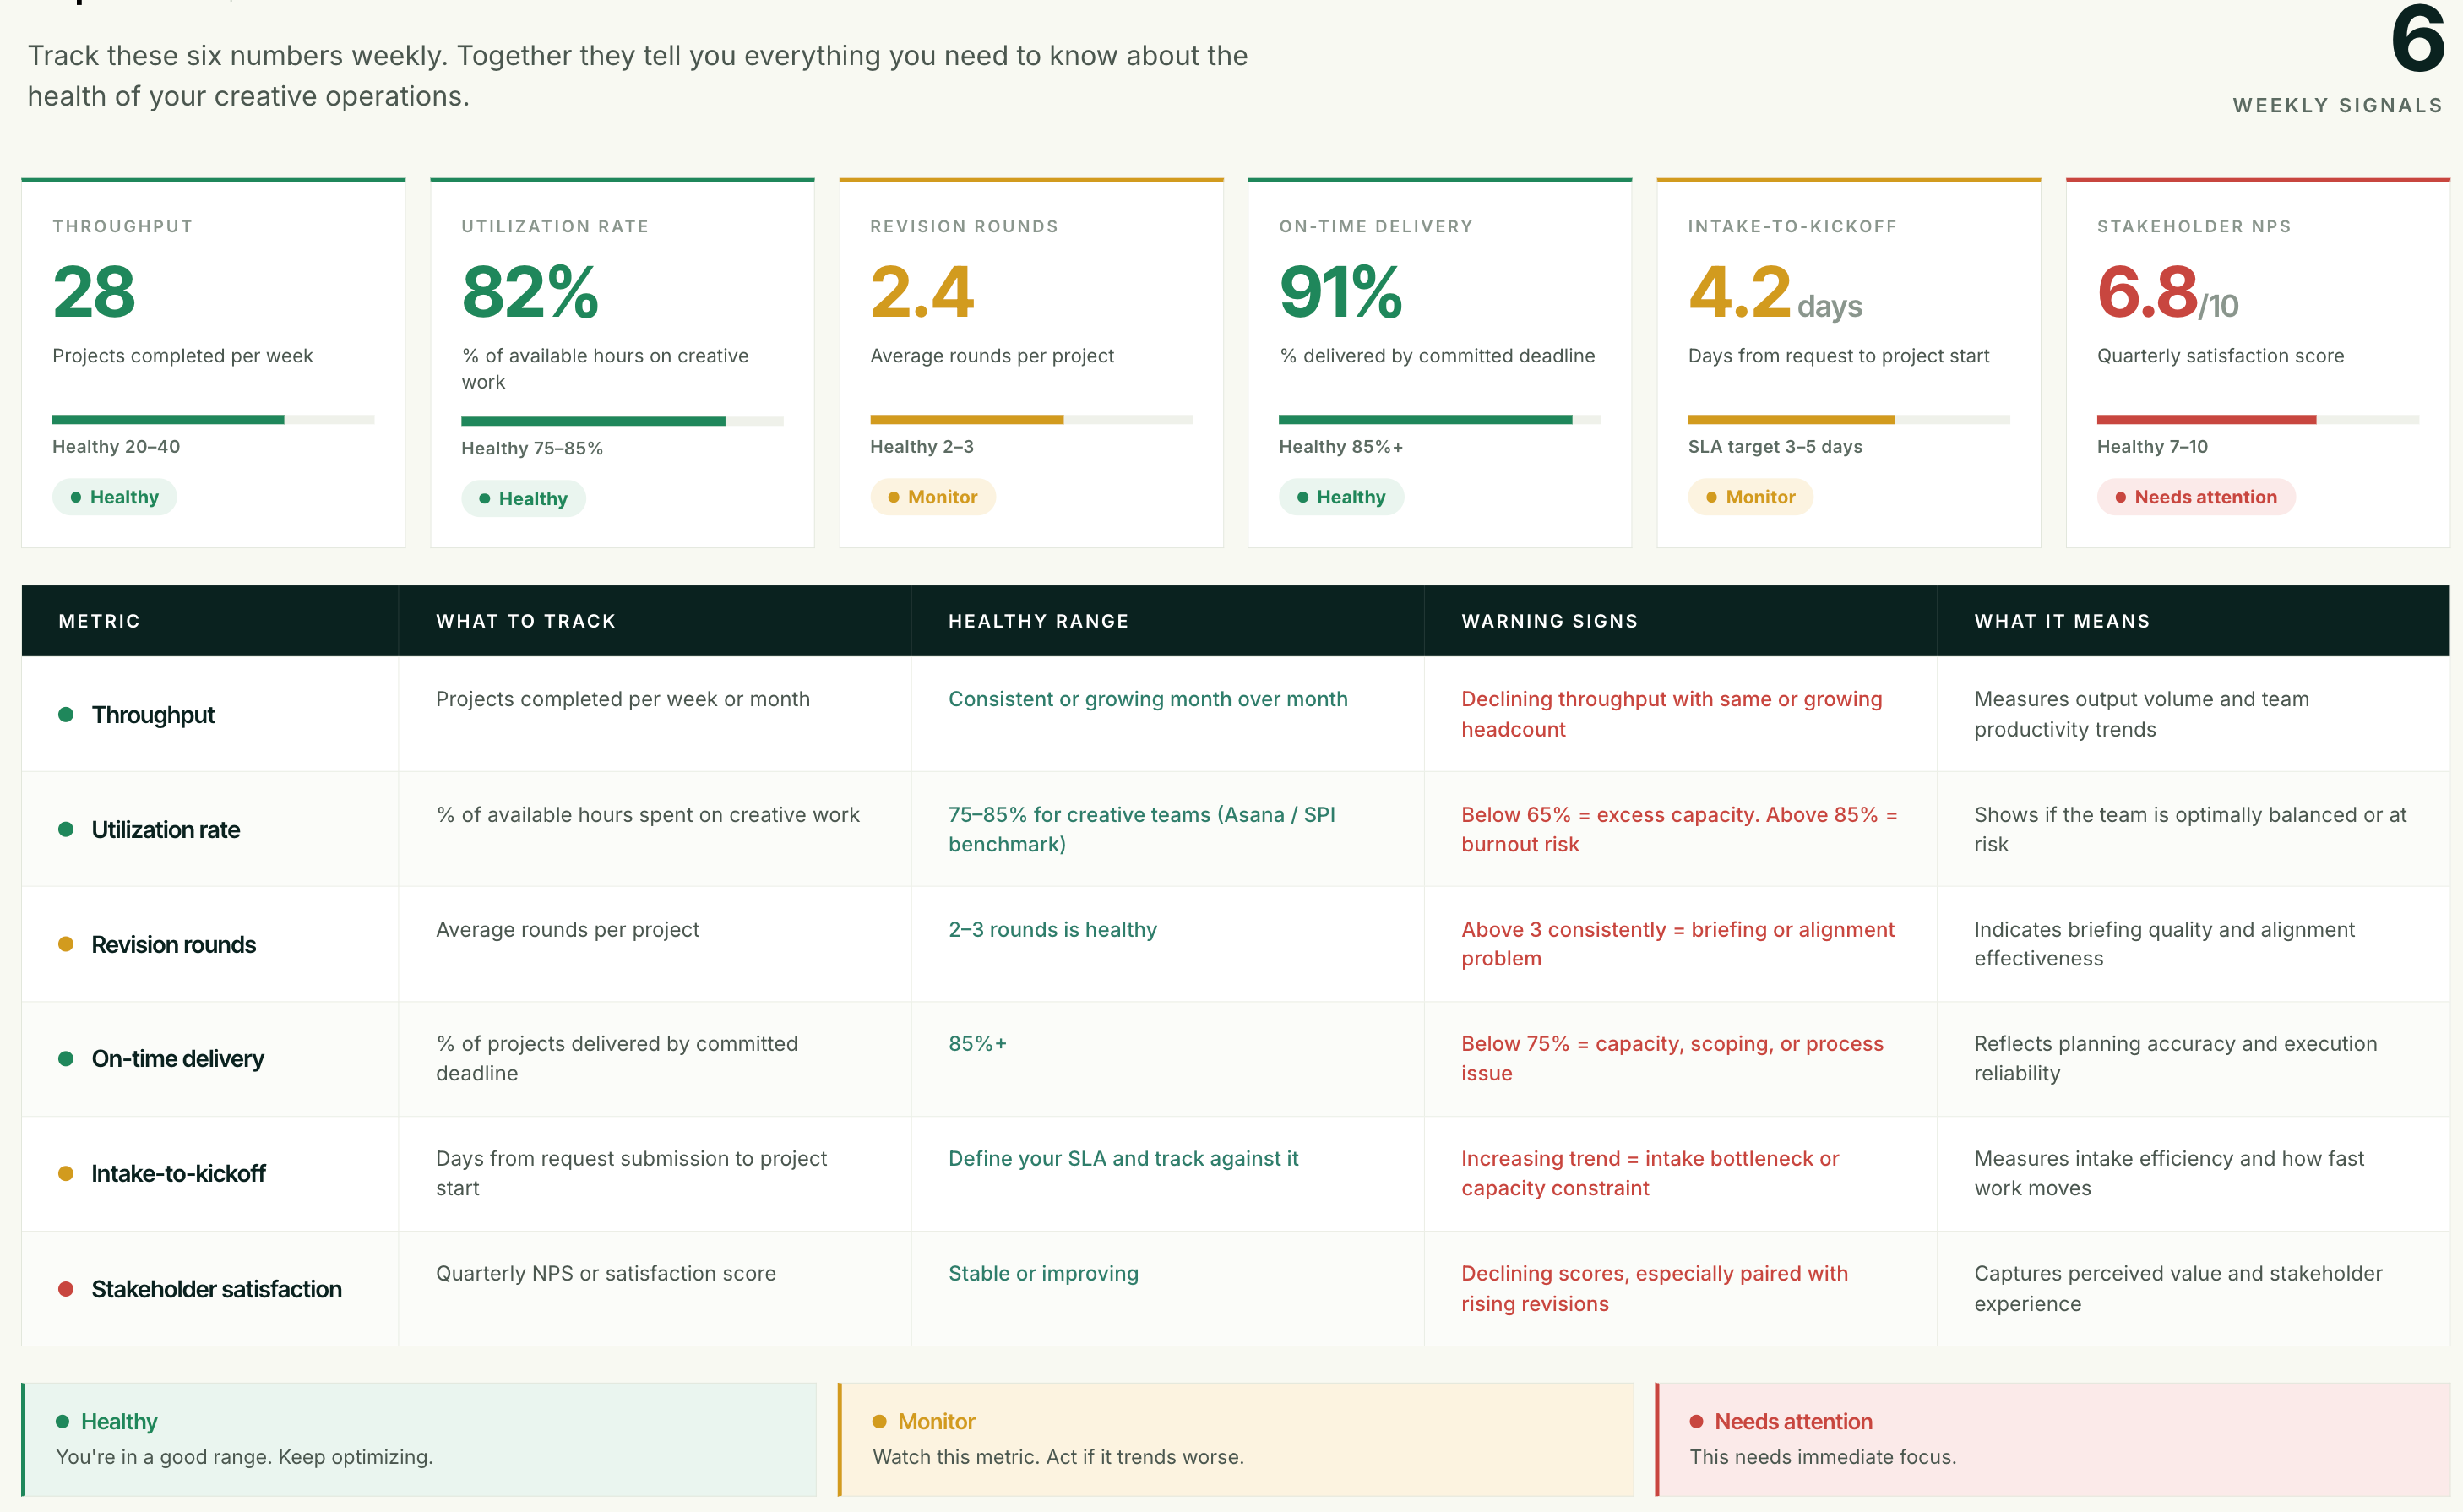Click the Stakeholder NPS progress bar

click(2258, 419)
